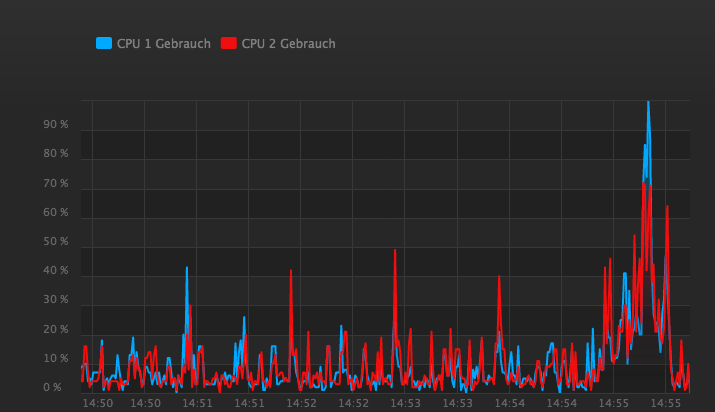
Task: Click the blue CPU 1 legend swatch
Action: point(104,43)
